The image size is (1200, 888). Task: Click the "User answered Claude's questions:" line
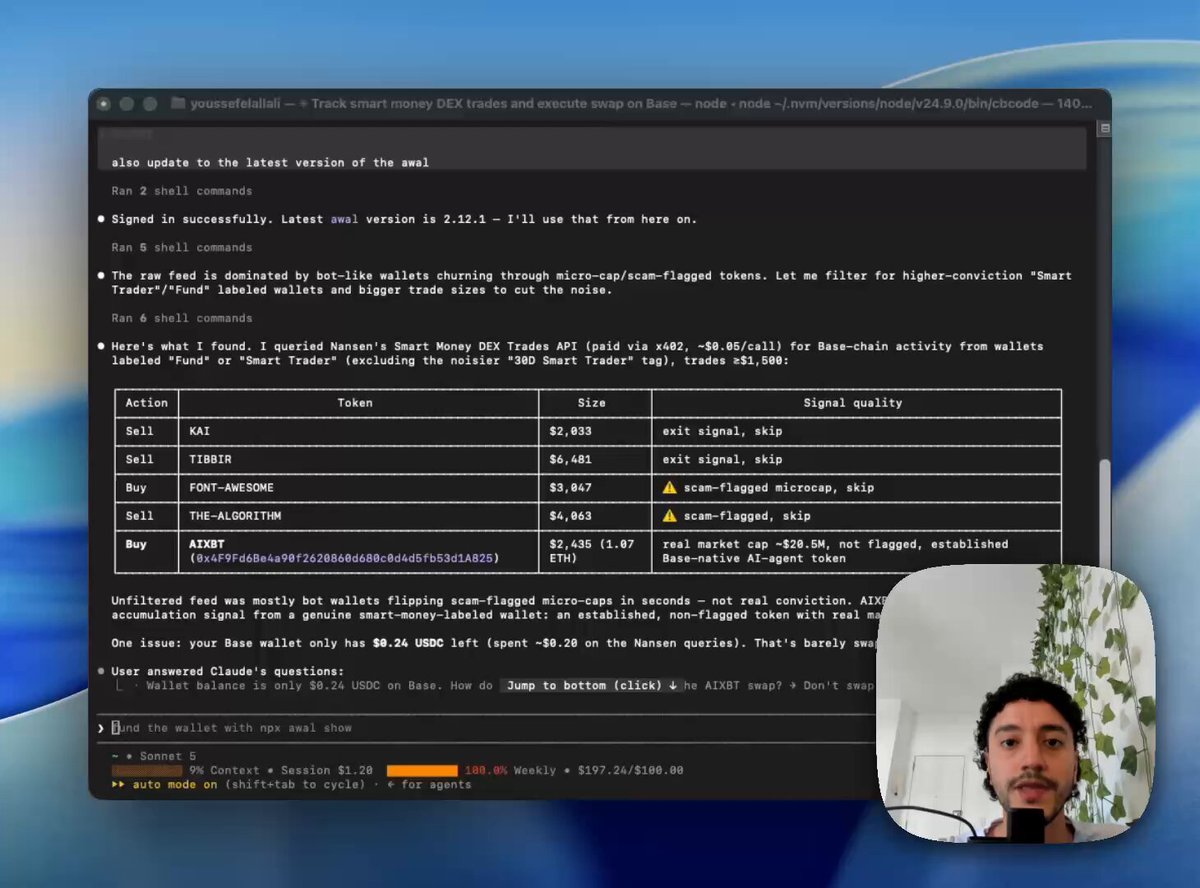pyautogui.click(x=228, y=671)
